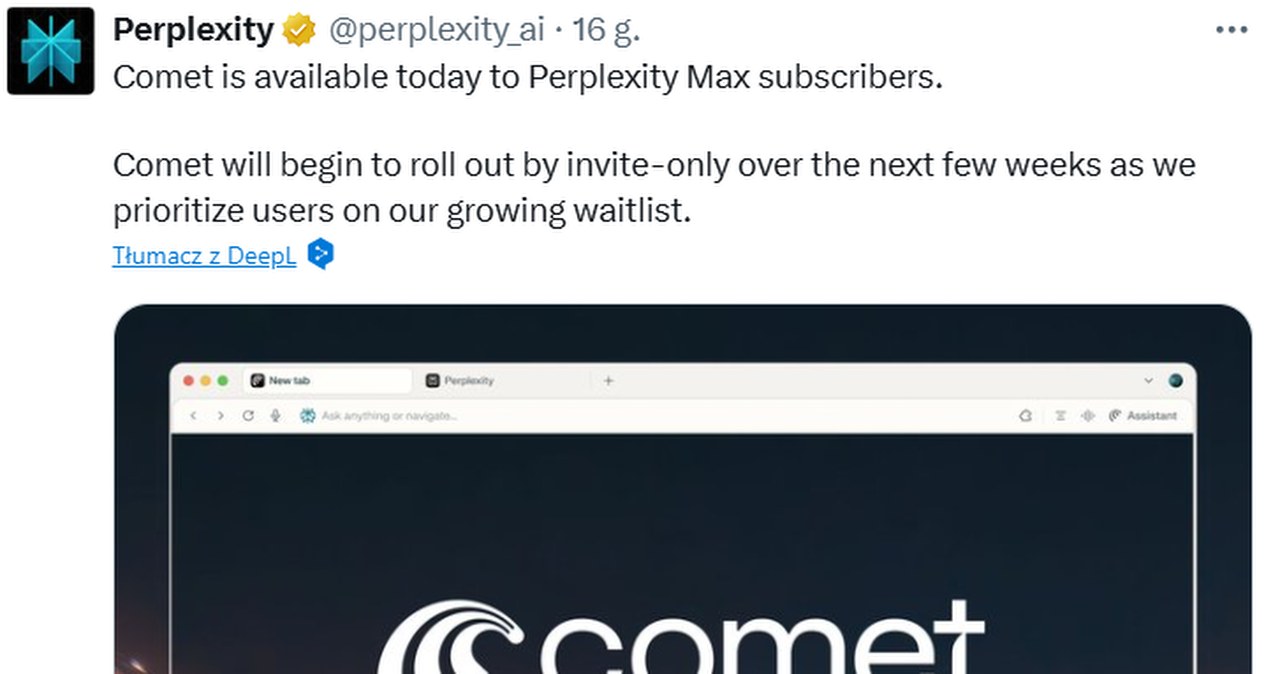Click the Comet profile avatar circle

coord(1175,381)
